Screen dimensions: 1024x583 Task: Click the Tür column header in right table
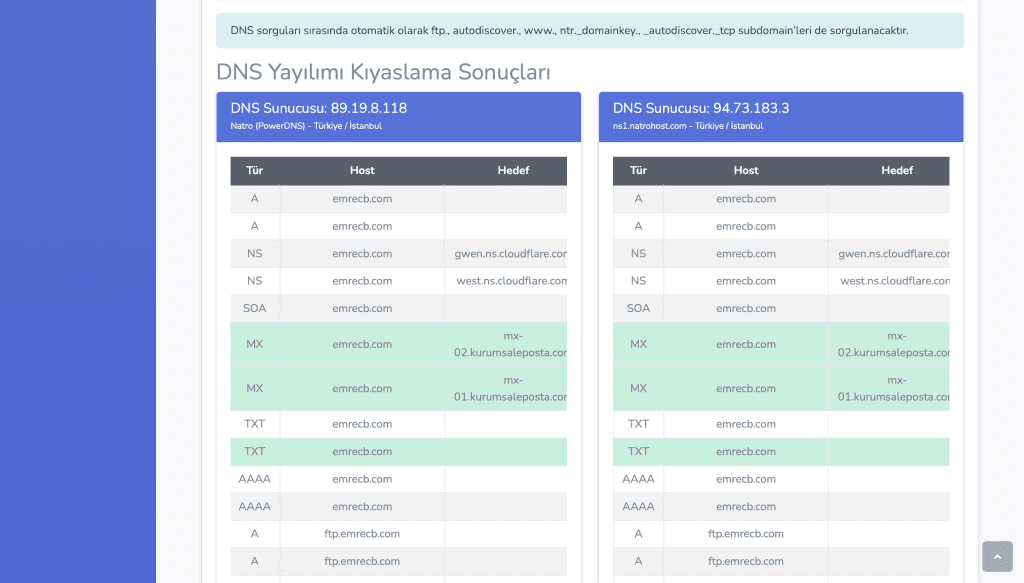[638, 171]
